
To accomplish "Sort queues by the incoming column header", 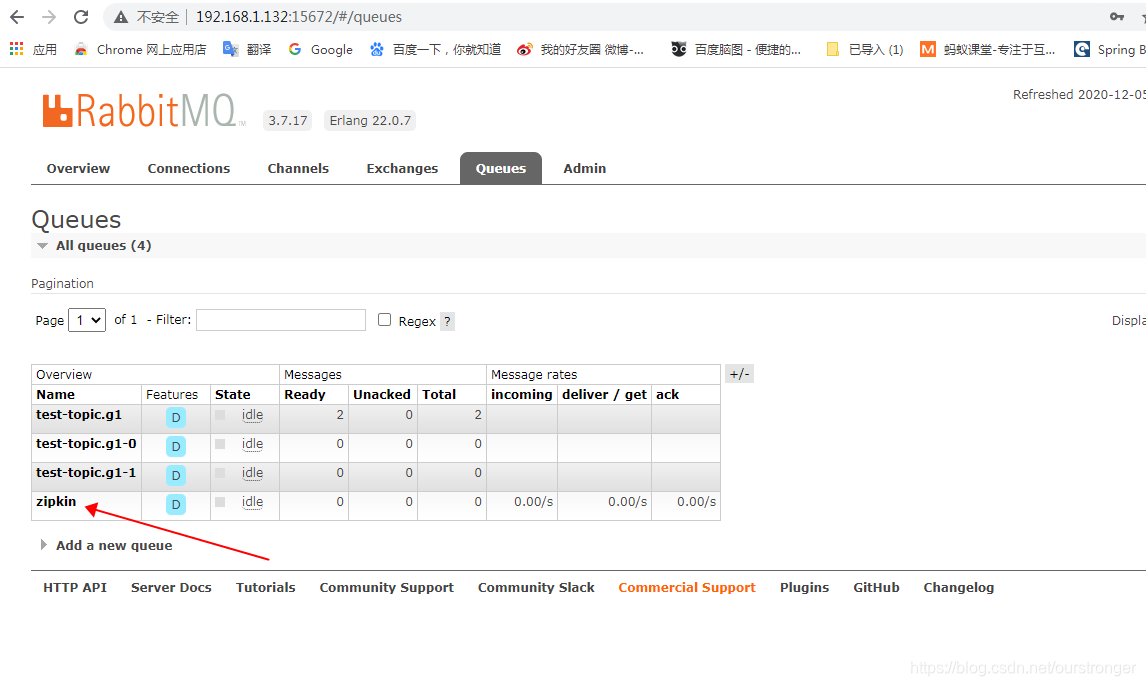I will click(522, 395).
